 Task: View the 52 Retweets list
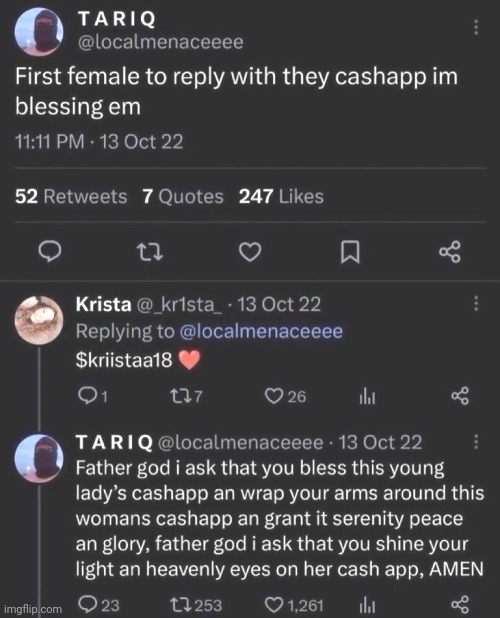click(x=71, y=196)
